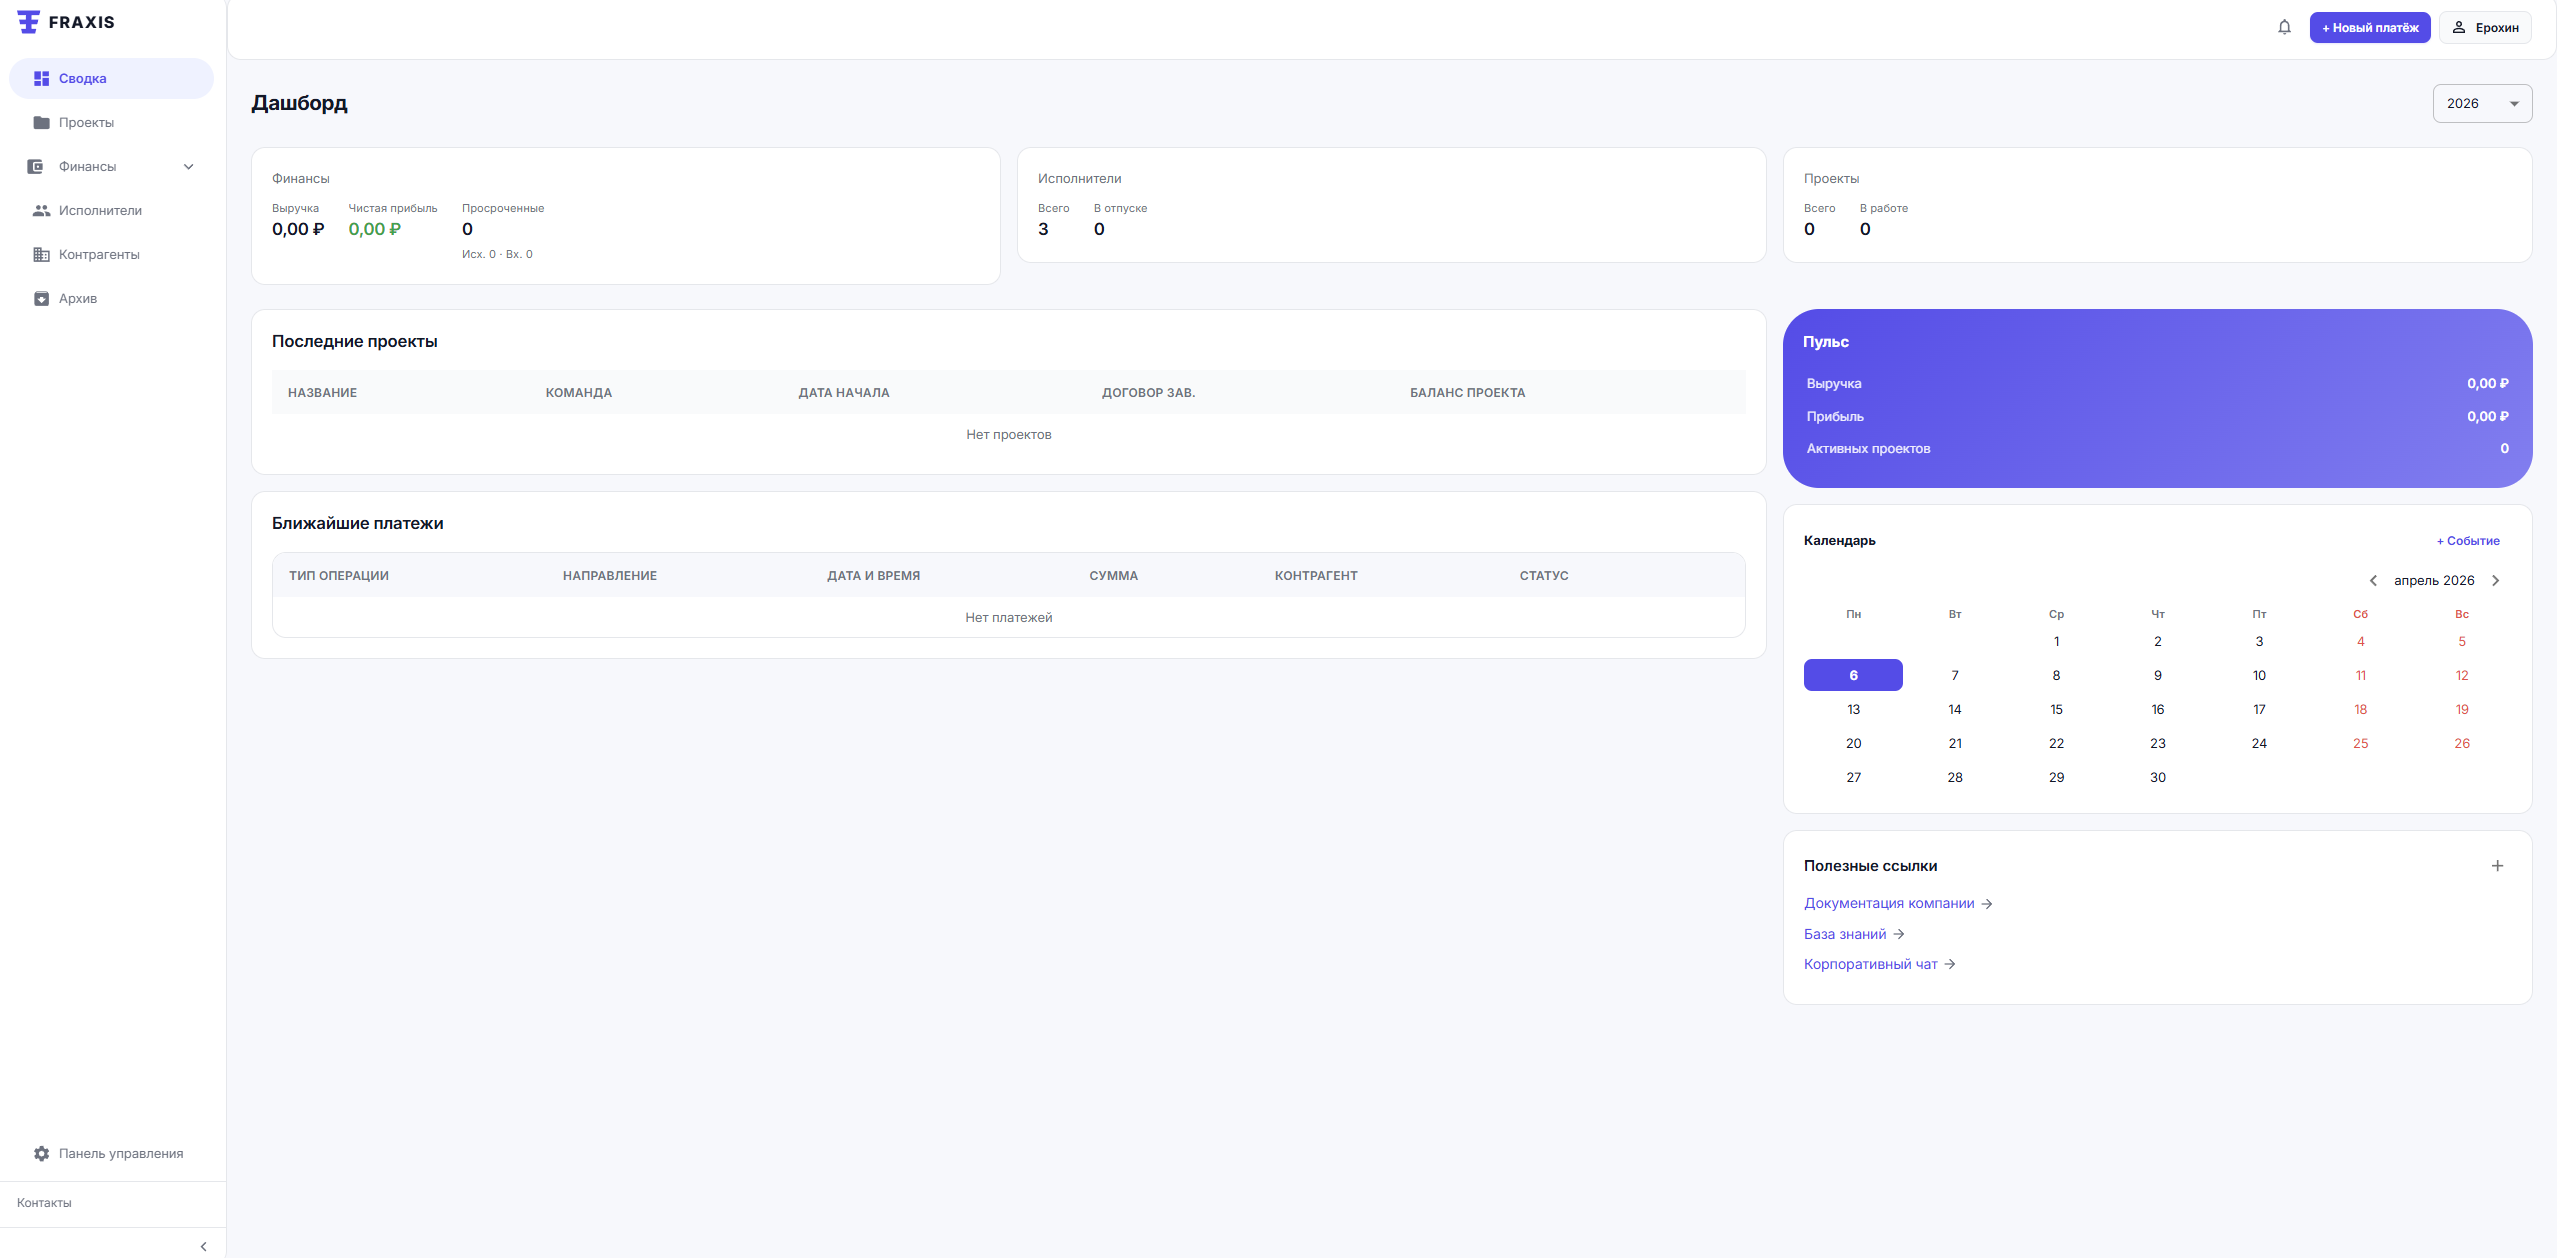This screenshot has height=1258, width=2557.
Task: Expand the Финансы submenu chevron
Action: tap(189, 166)
